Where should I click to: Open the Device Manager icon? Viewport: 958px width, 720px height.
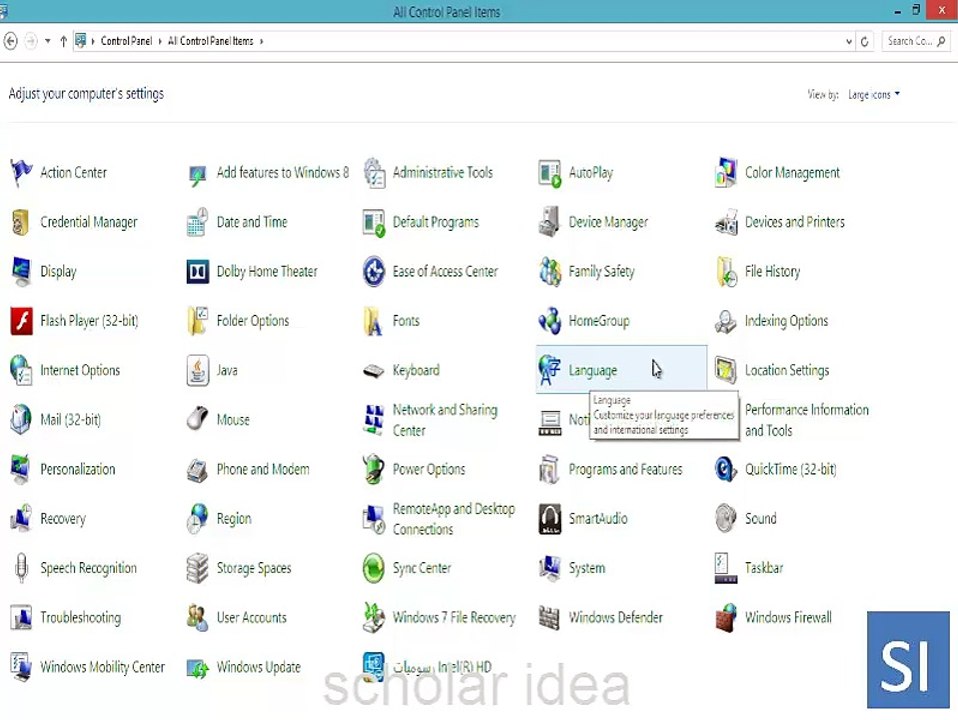coord(549,221)
